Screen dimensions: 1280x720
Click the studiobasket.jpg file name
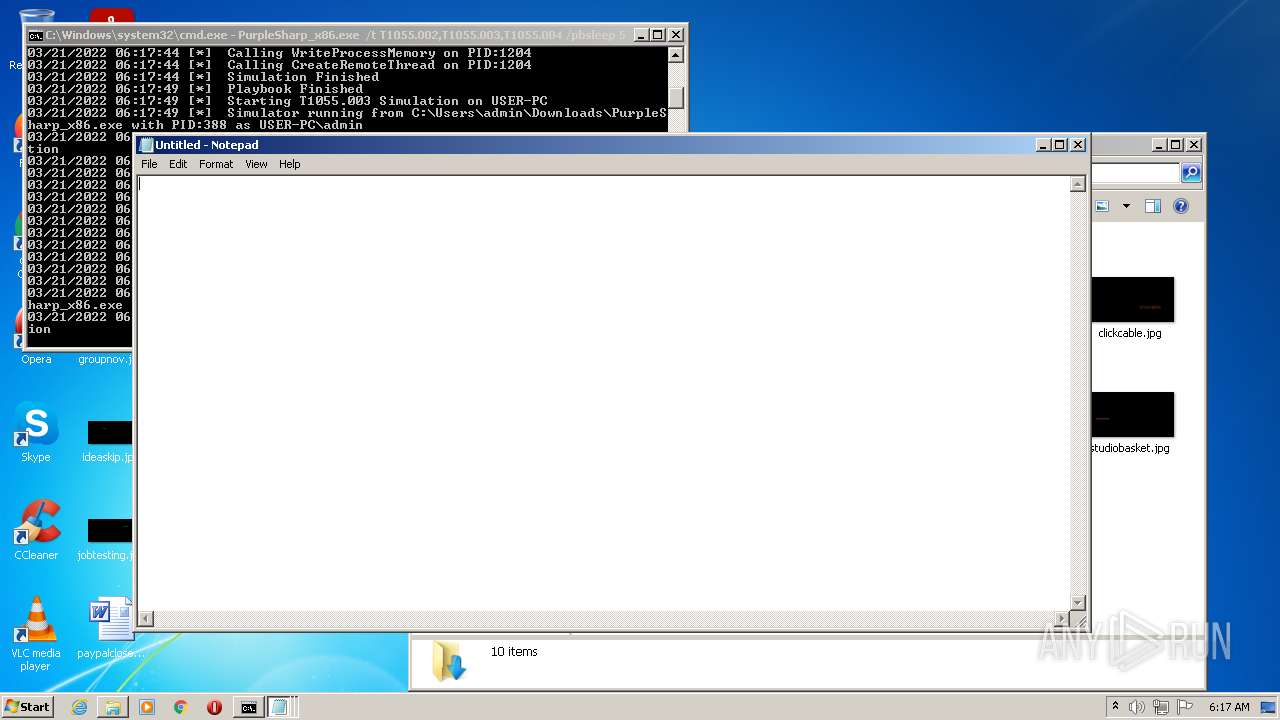tap(1130, 448)
